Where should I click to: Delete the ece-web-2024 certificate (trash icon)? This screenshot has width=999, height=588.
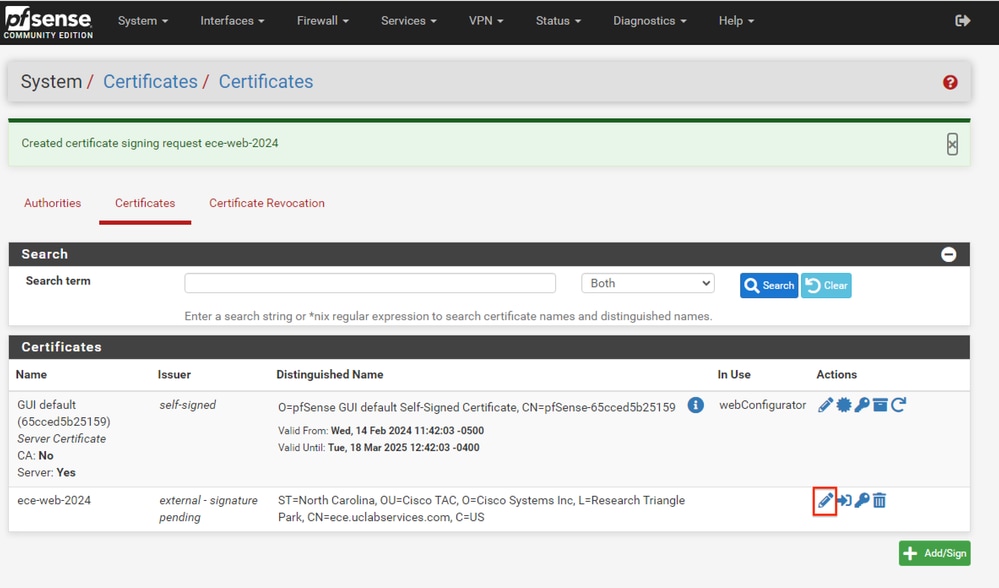point(879,501)
